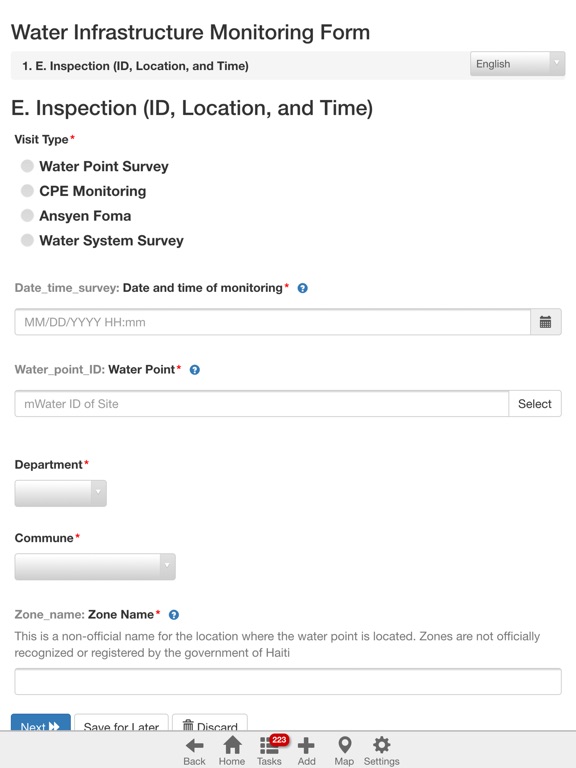
Task: Expand the Commune dropdown
Action: pyautogui.click(x=95, y=567)
